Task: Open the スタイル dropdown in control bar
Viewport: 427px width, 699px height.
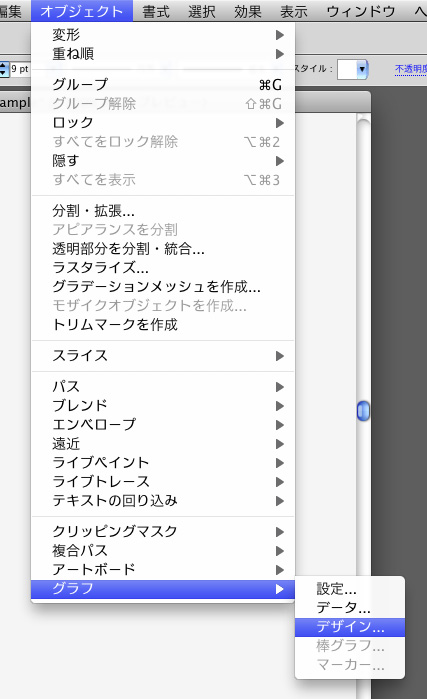Action: click(x=353, y=69)
